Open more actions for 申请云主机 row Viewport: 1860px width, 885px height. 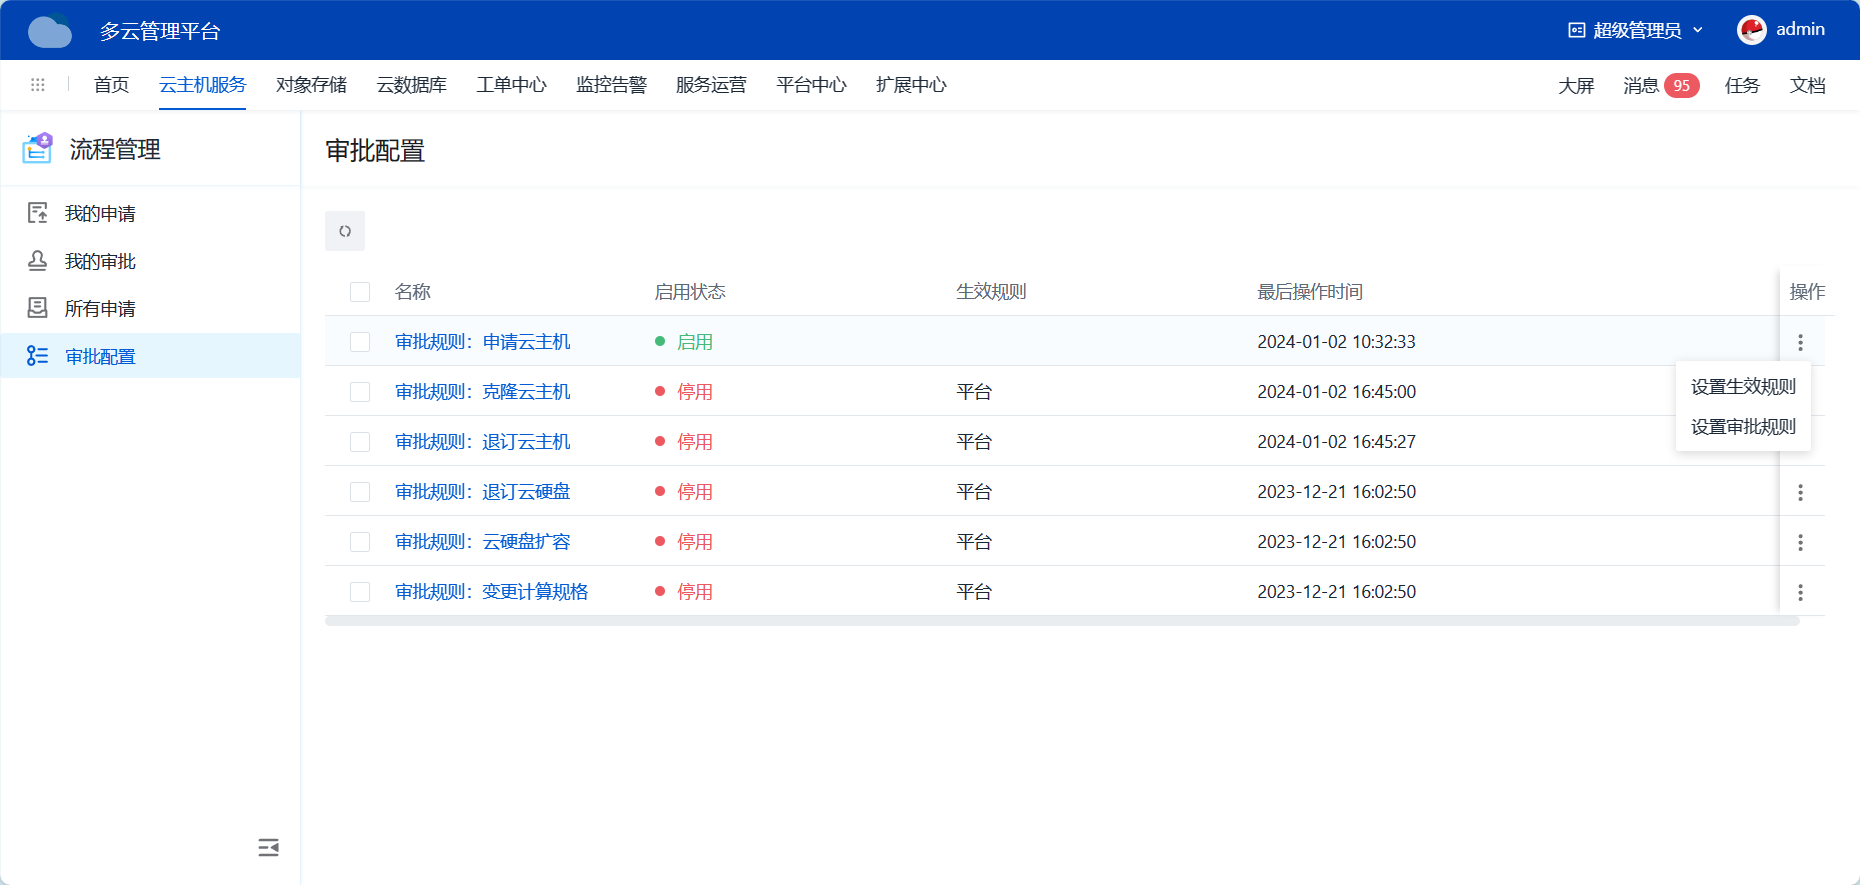[x=1800, y=342]
